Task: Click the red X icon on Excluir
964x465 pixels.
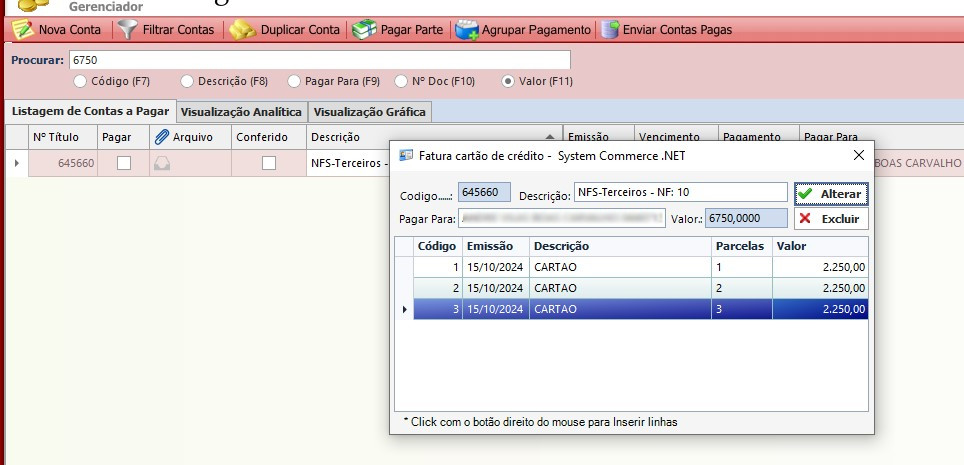Action: (805, 218)
